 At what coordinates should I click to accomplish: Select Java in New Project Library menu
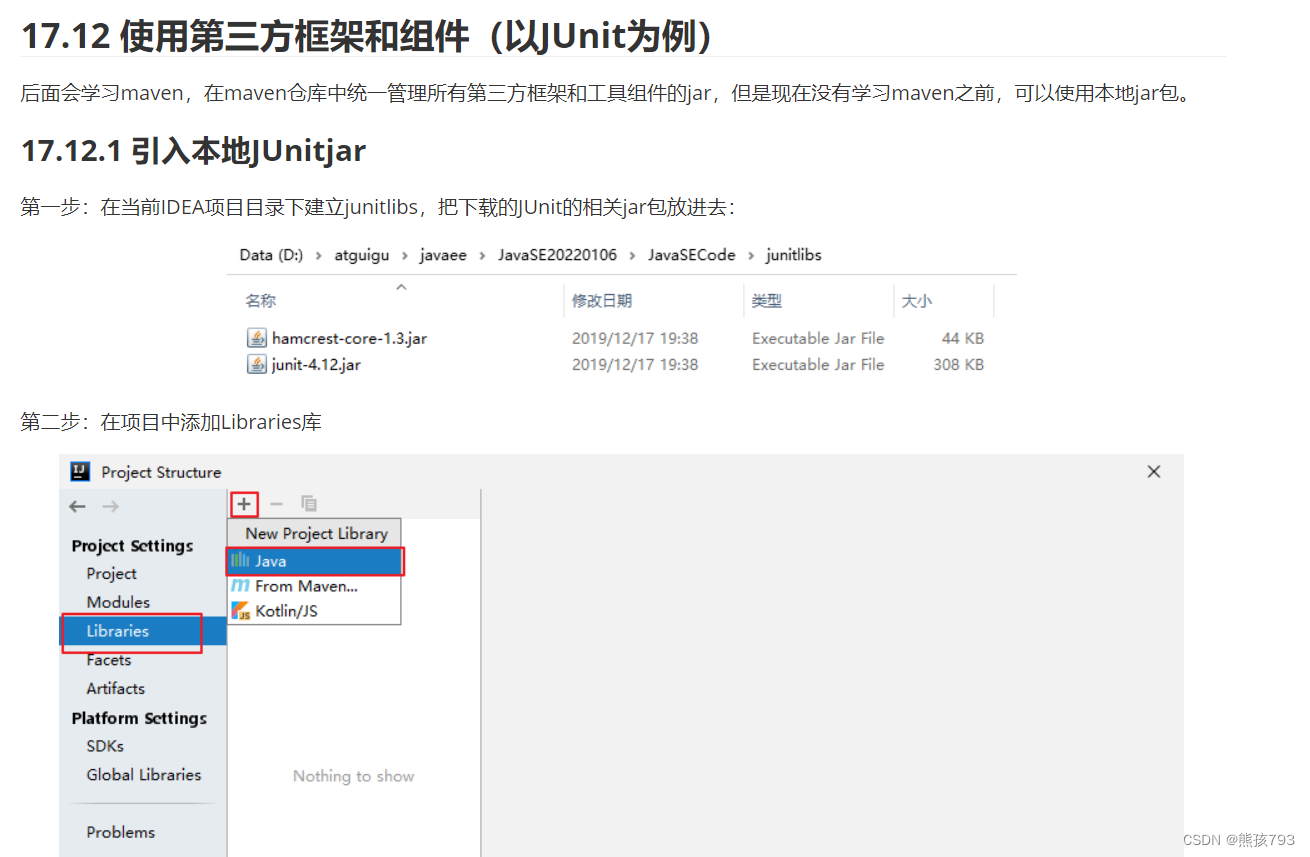[x=315, y=561]
